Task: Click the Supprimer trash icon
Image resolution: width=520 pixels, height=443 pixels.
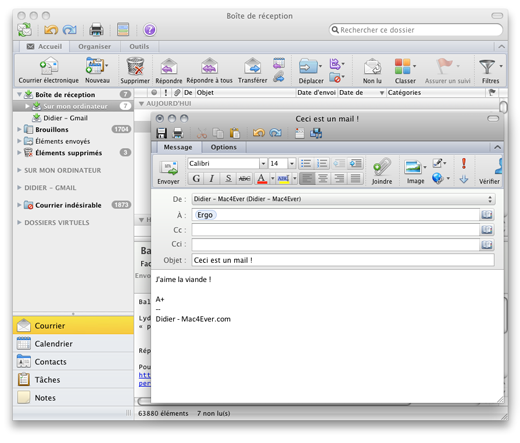Action: pos(135,70)
